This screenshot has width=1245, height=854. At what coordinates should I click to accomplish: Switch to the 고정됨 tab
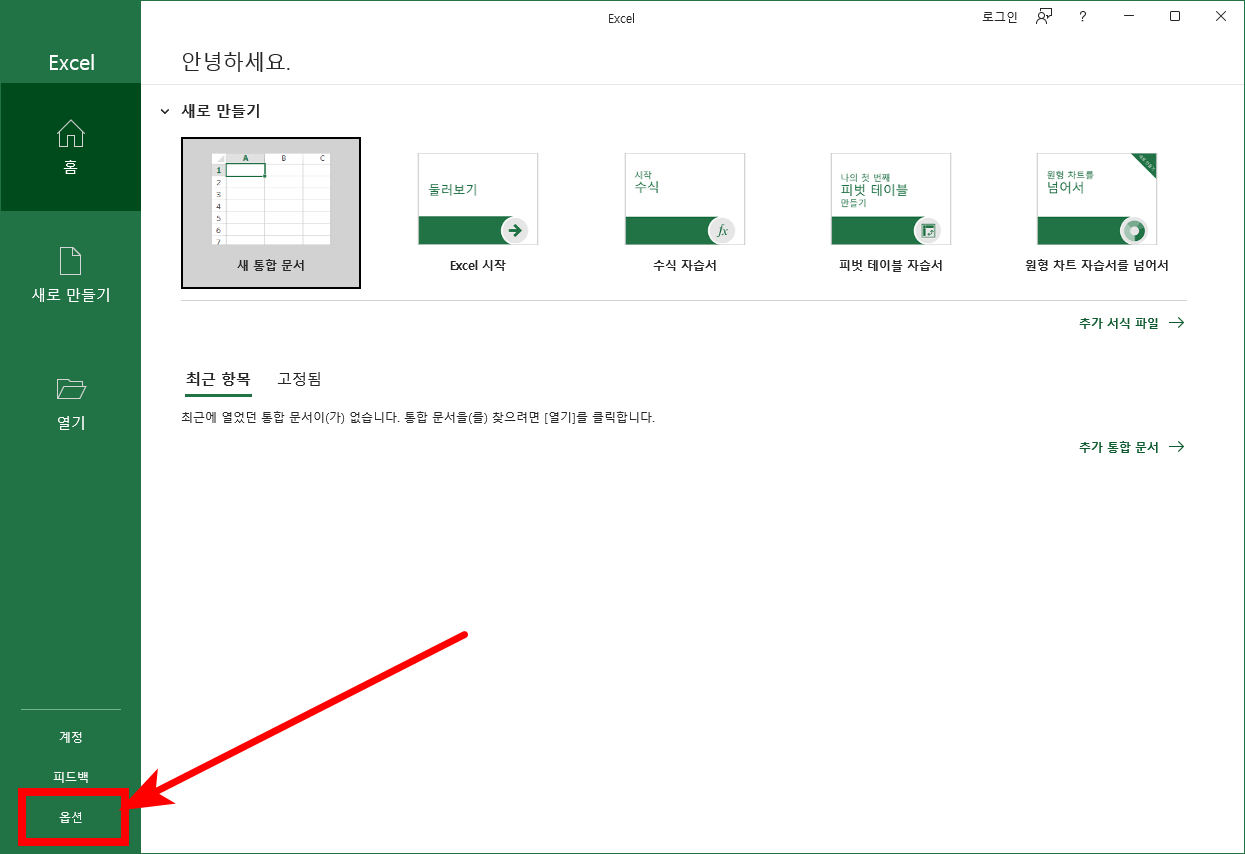click(x=299, y=379)
